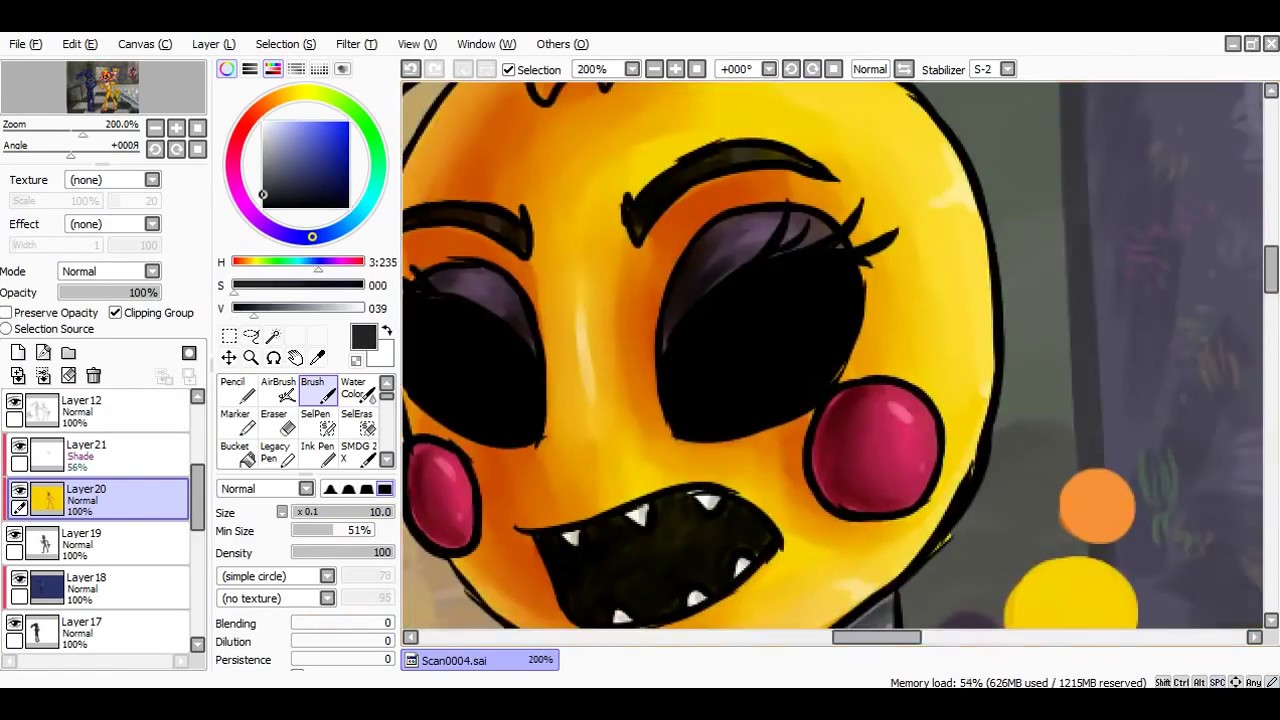
Task: Select the Water Color tool
Action: pyautogui.click(x=357, y=390)
